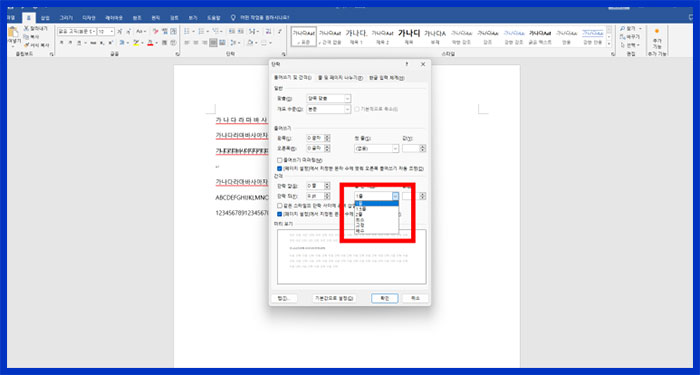This screenshot has height=375, width=700.
Task: Click the spacing after (단락 뒤) spinner field
Action: [318, 196]
